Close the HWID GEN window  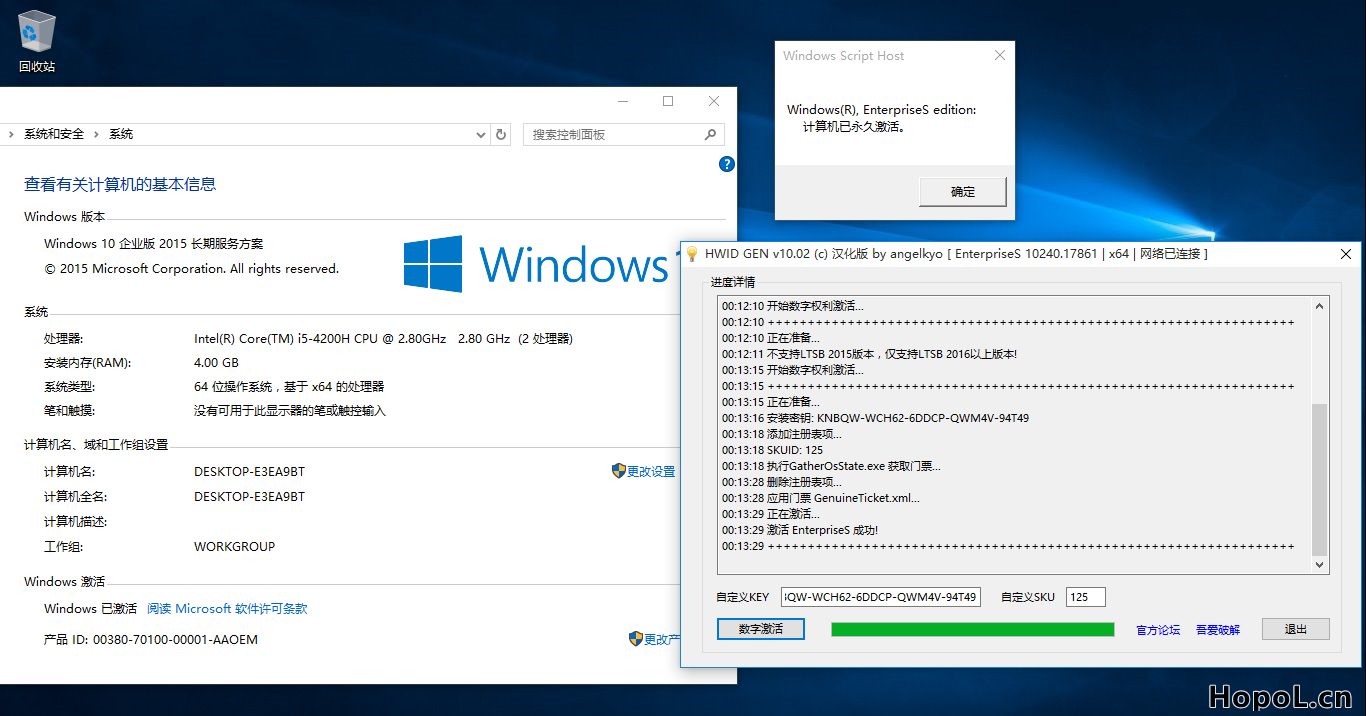point(1345,254)
